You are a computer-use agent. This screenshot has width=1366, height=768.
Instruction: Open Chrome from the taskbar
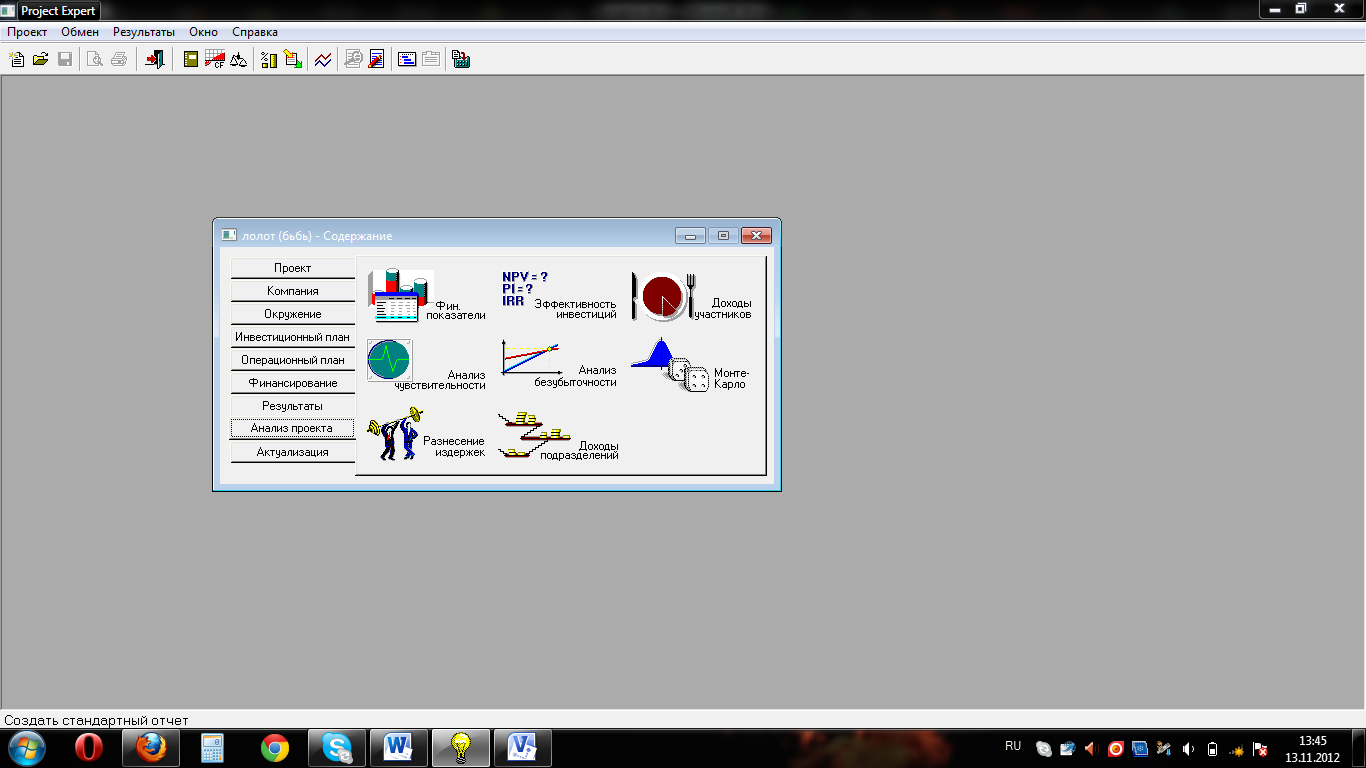point(275,747)
